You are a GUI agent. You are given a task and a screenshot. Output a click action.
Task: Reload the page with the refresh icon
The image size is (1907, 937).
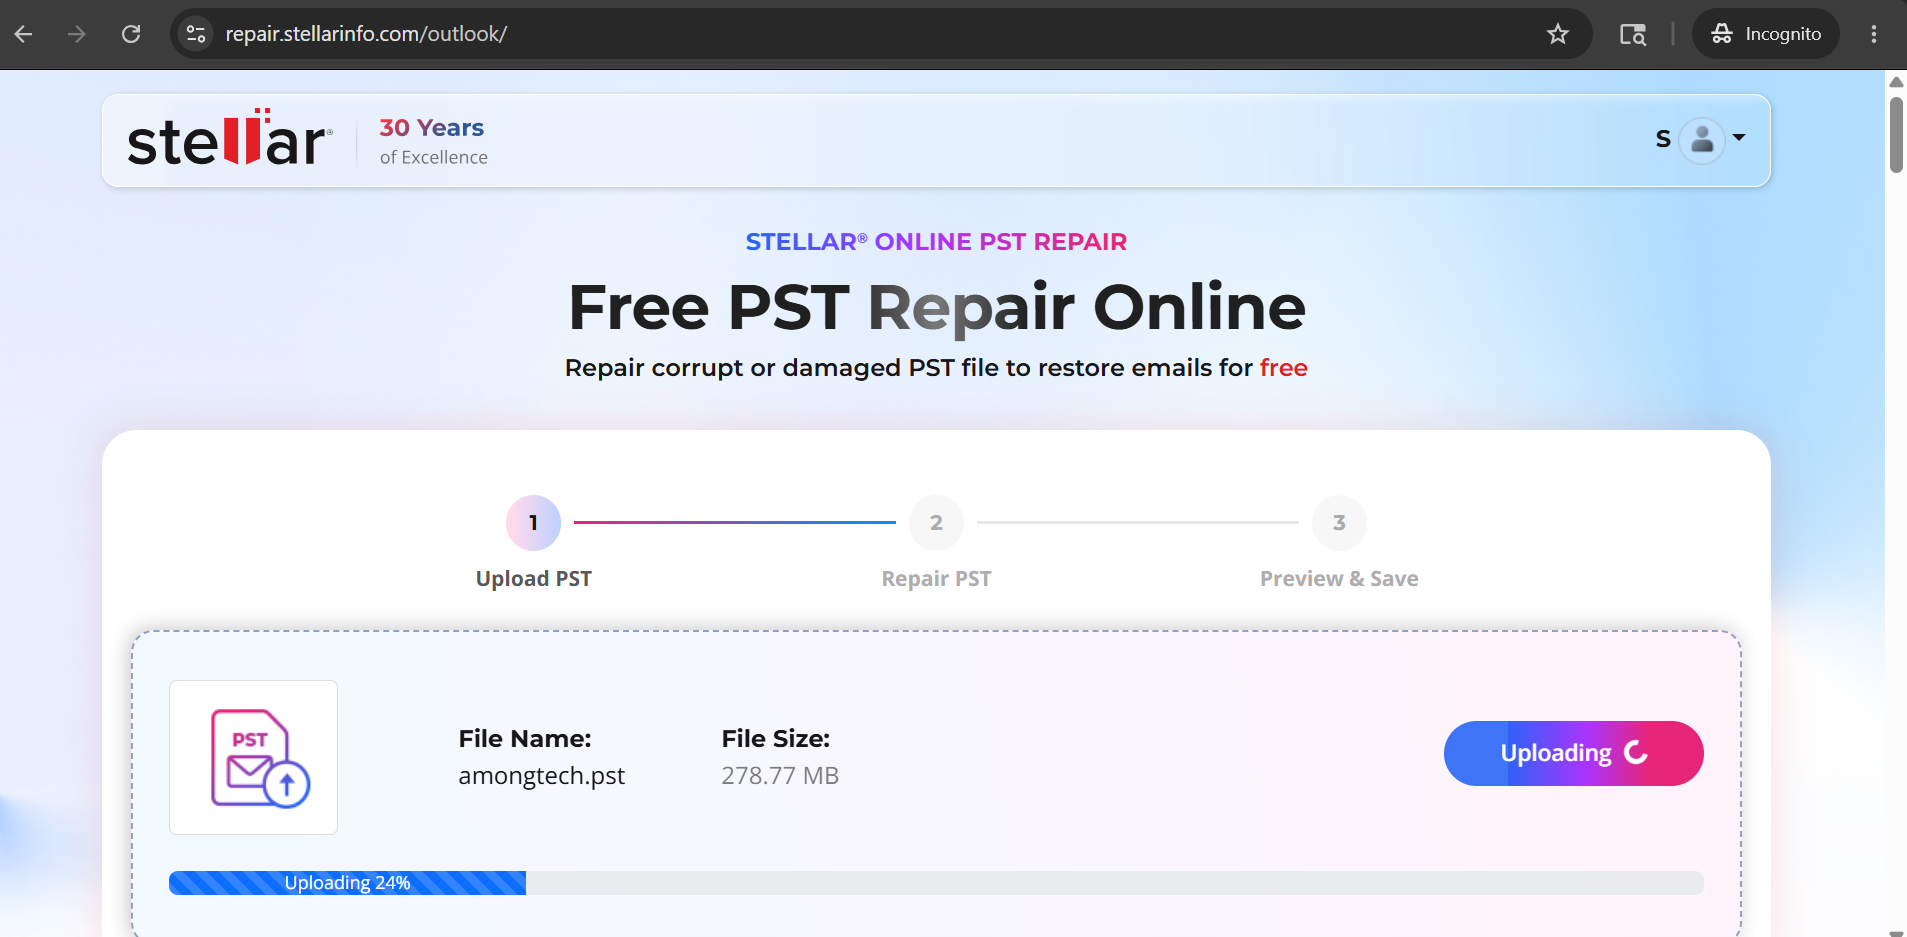tap(131, 34)
